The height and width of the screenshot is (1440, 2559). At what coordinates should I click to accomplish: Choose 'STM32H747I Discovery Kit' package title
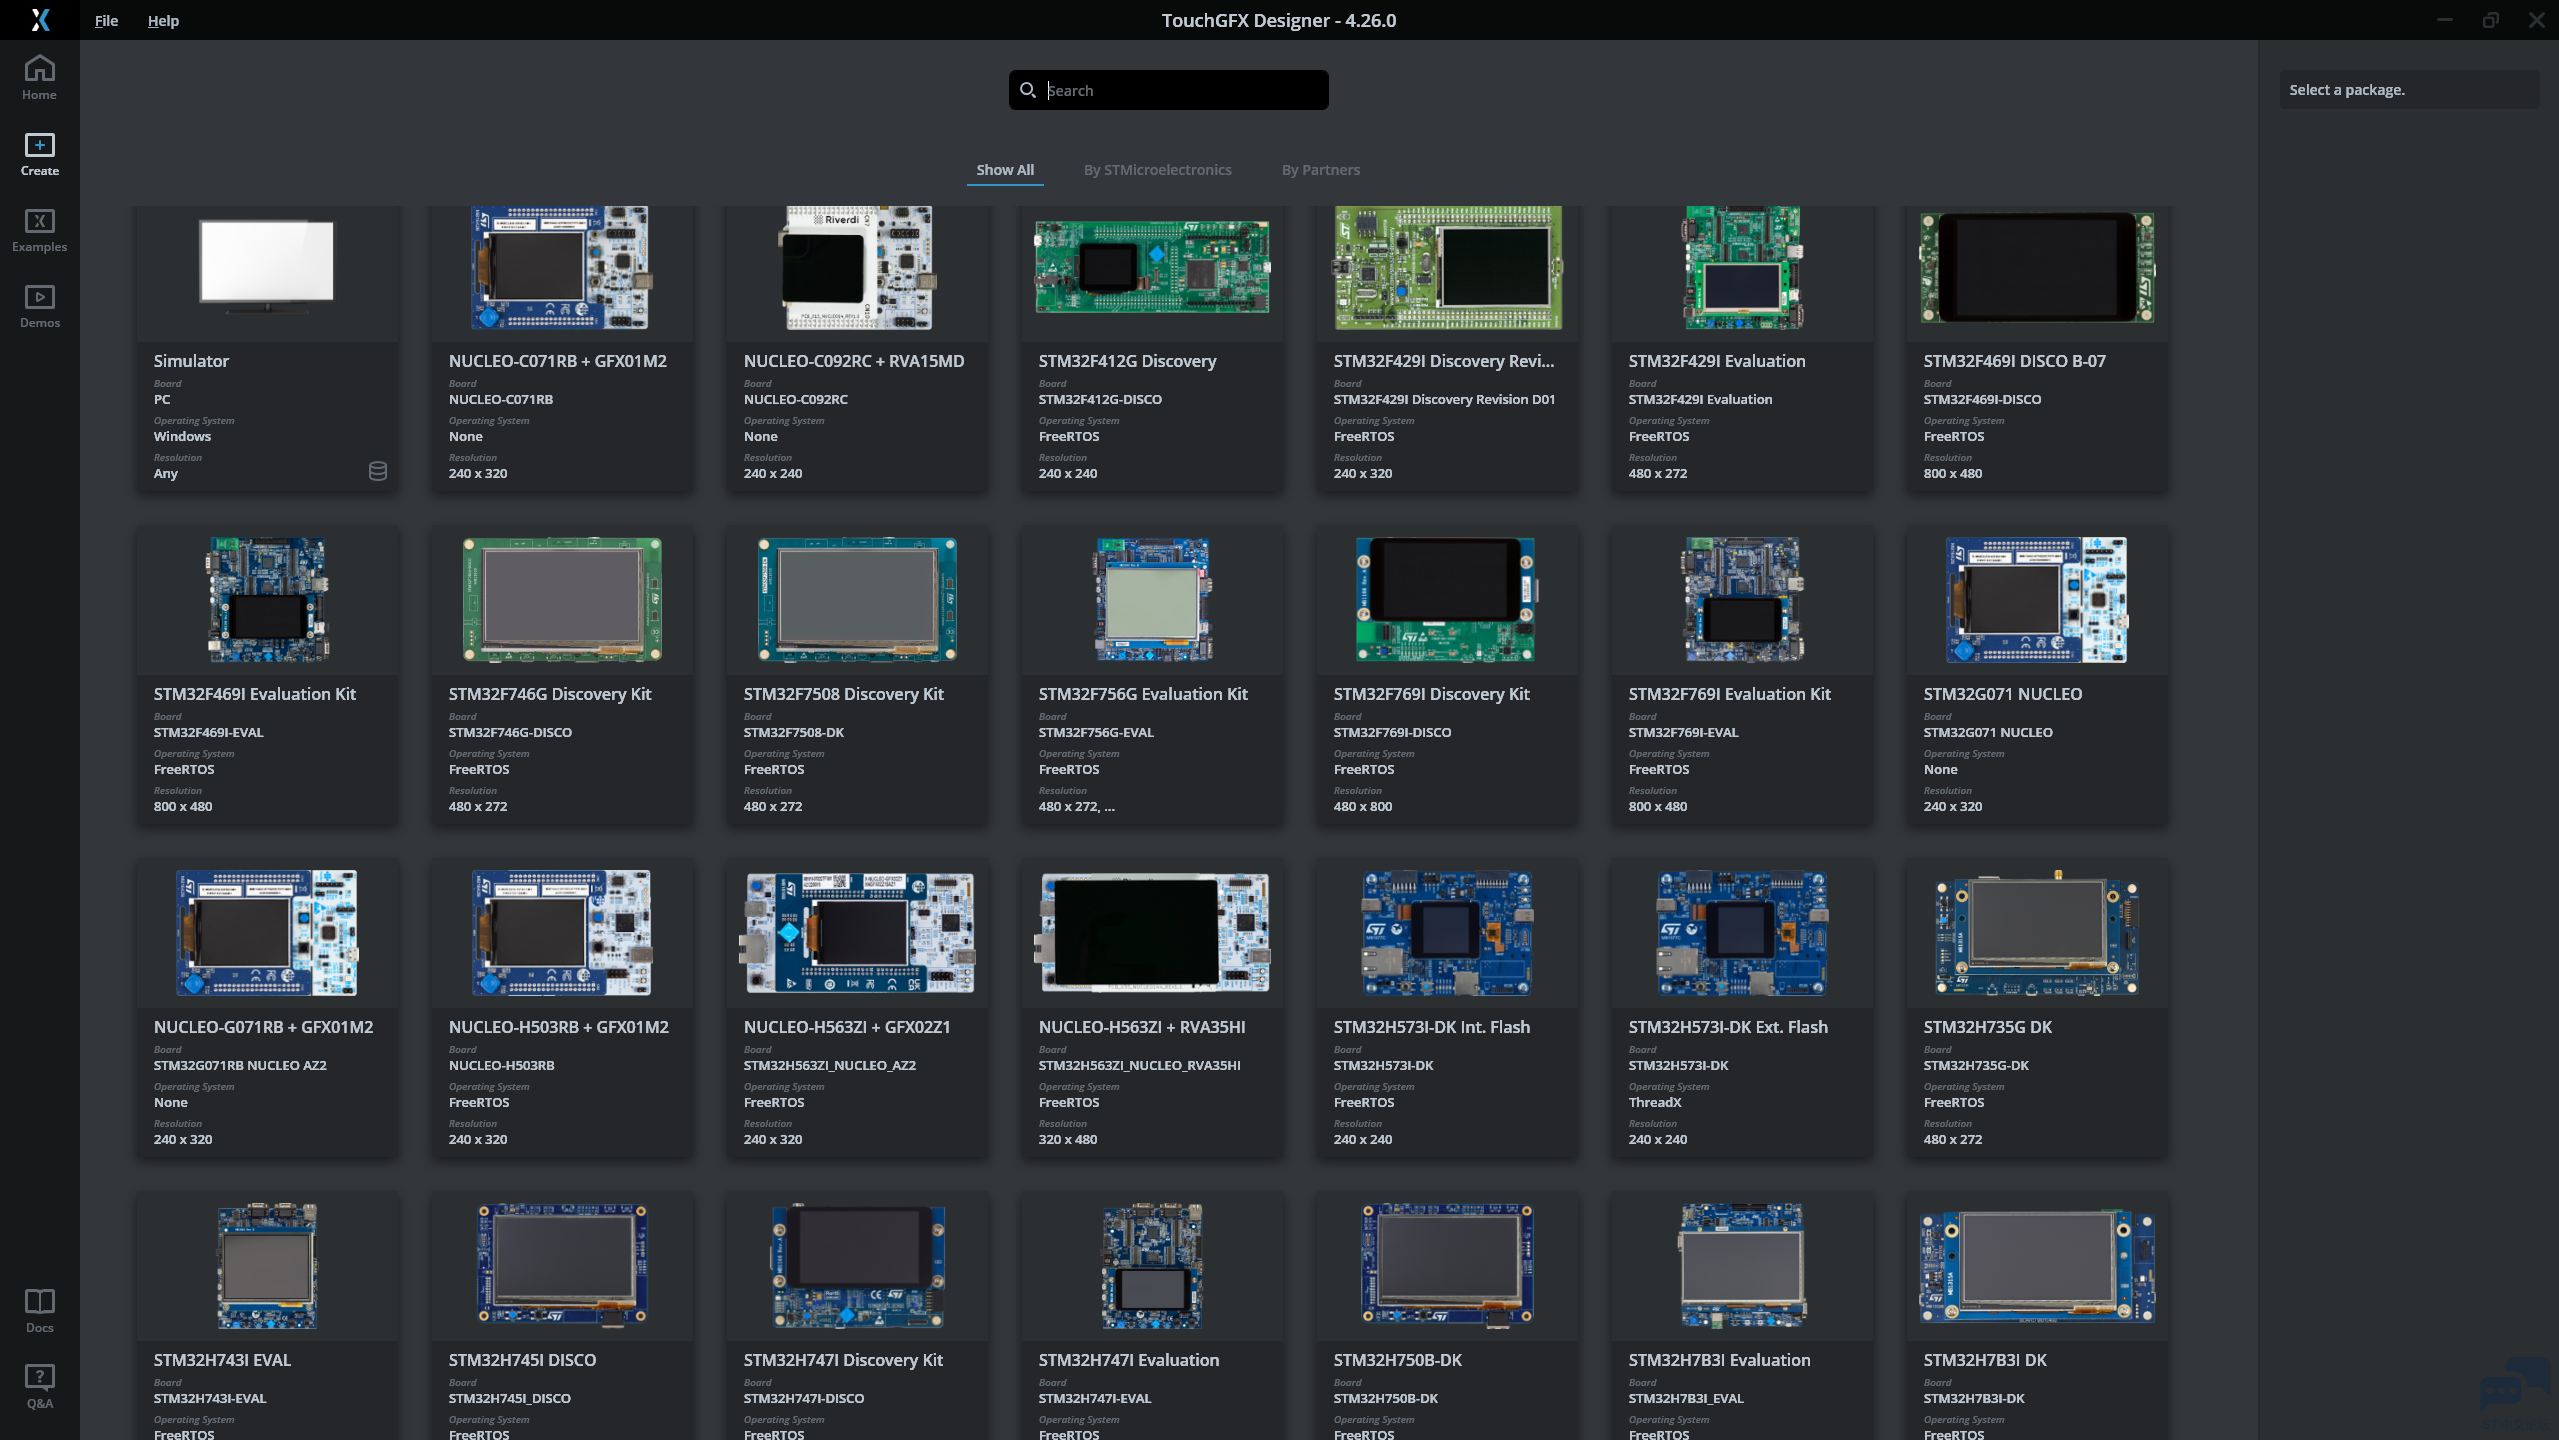click(843, 1360)
